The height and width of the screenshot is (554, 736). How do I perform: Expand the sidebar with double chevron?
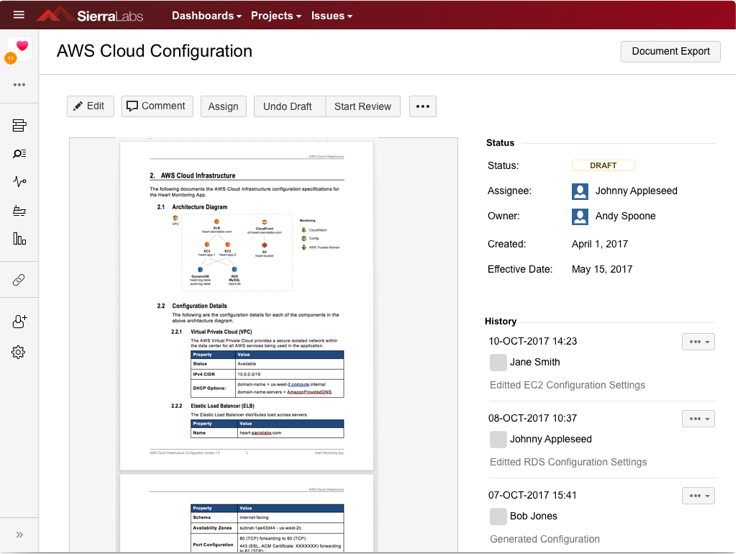point(19,535)
